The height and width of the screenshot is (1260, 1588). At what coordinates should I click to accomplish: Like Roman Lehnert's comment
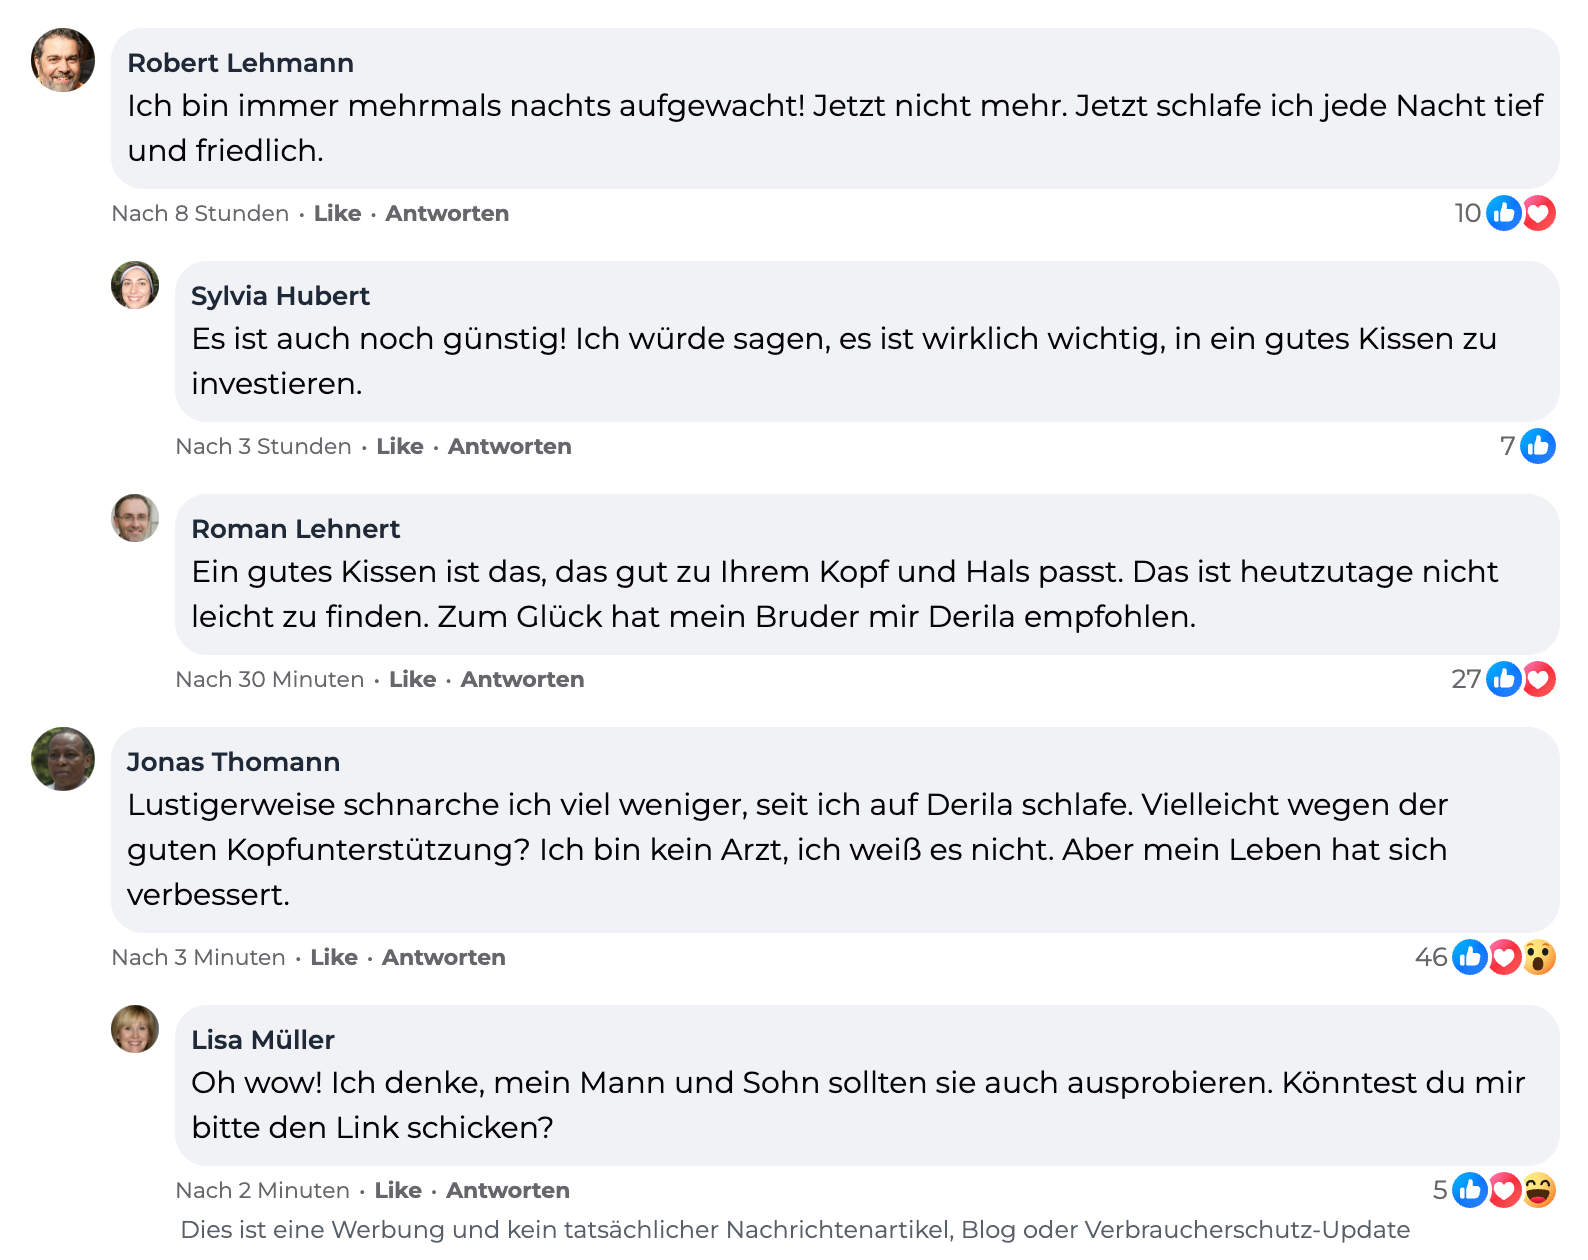[x=412, y=679]
